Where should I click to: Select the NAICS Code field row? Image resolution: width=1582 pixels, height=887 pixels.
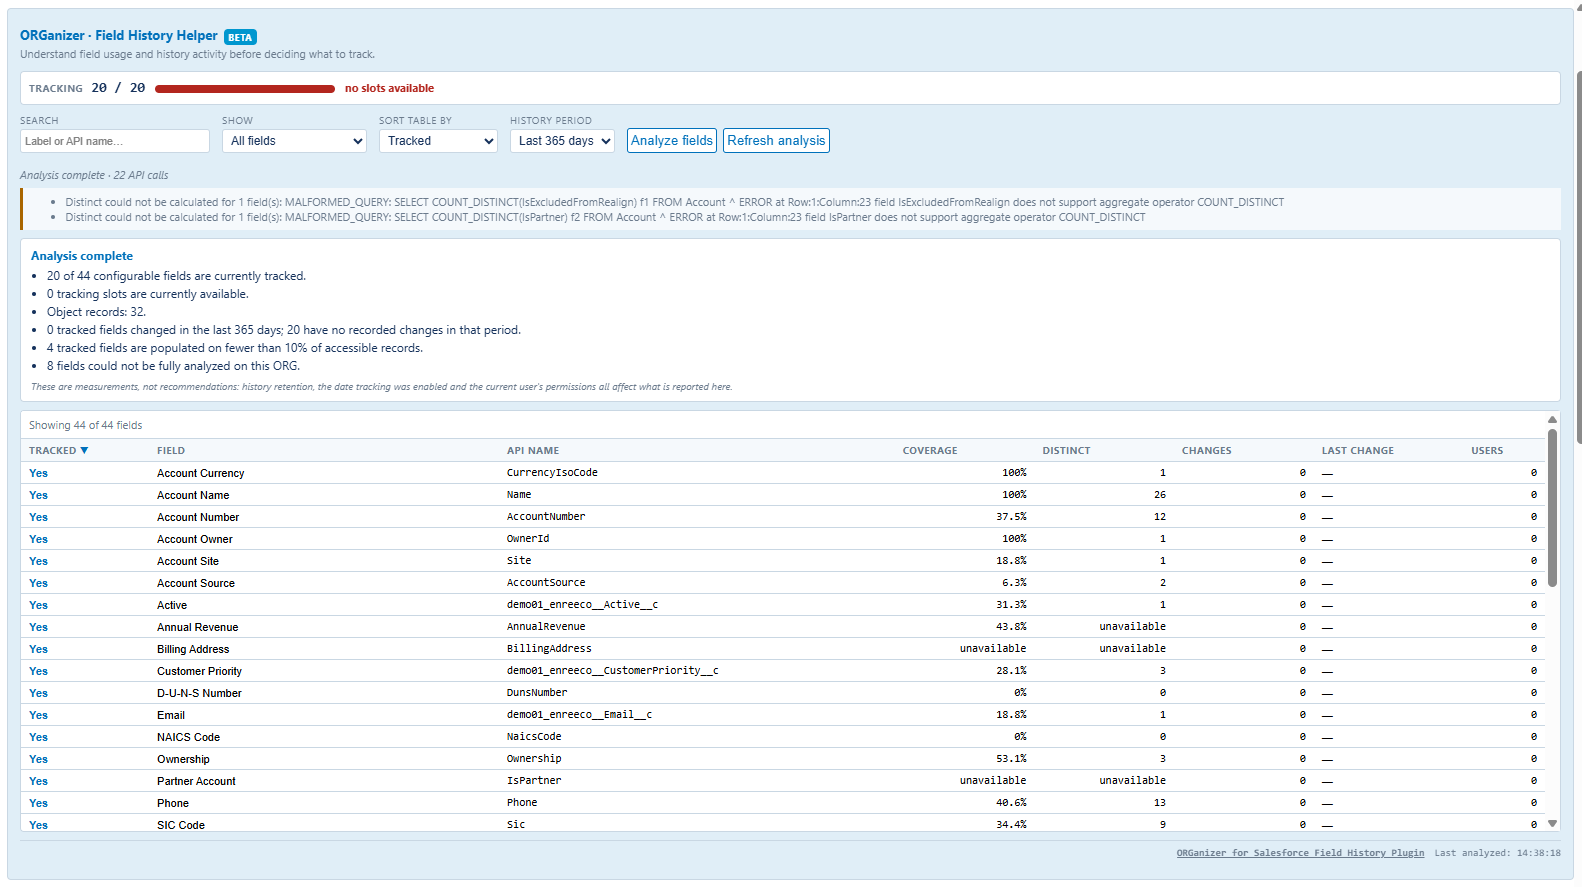[x=782, y=737]
